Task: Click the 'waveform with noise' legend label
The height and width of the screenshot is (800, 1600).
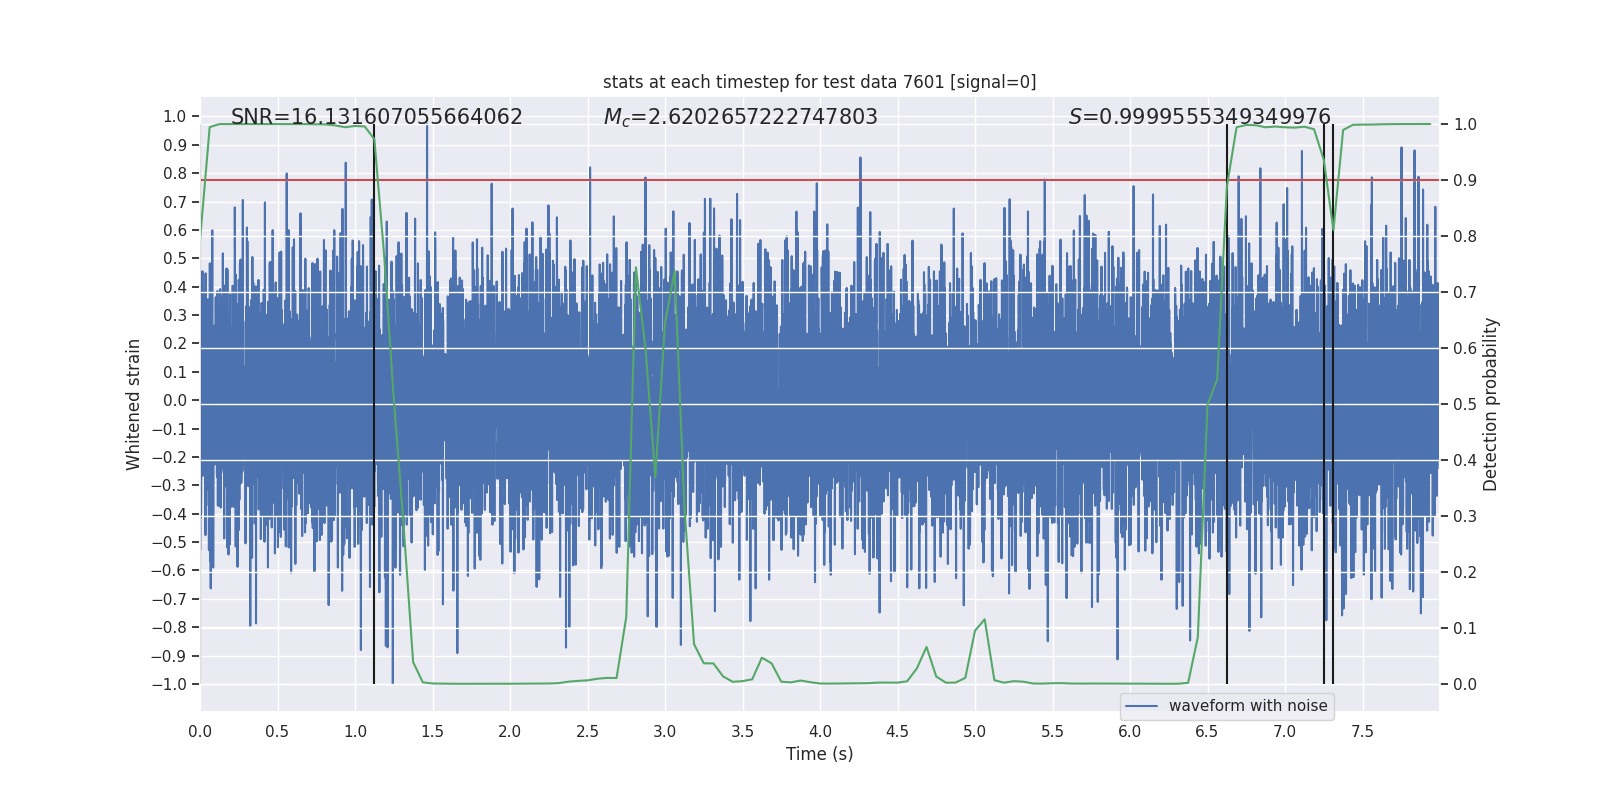Action: [x=1248, y=706]
